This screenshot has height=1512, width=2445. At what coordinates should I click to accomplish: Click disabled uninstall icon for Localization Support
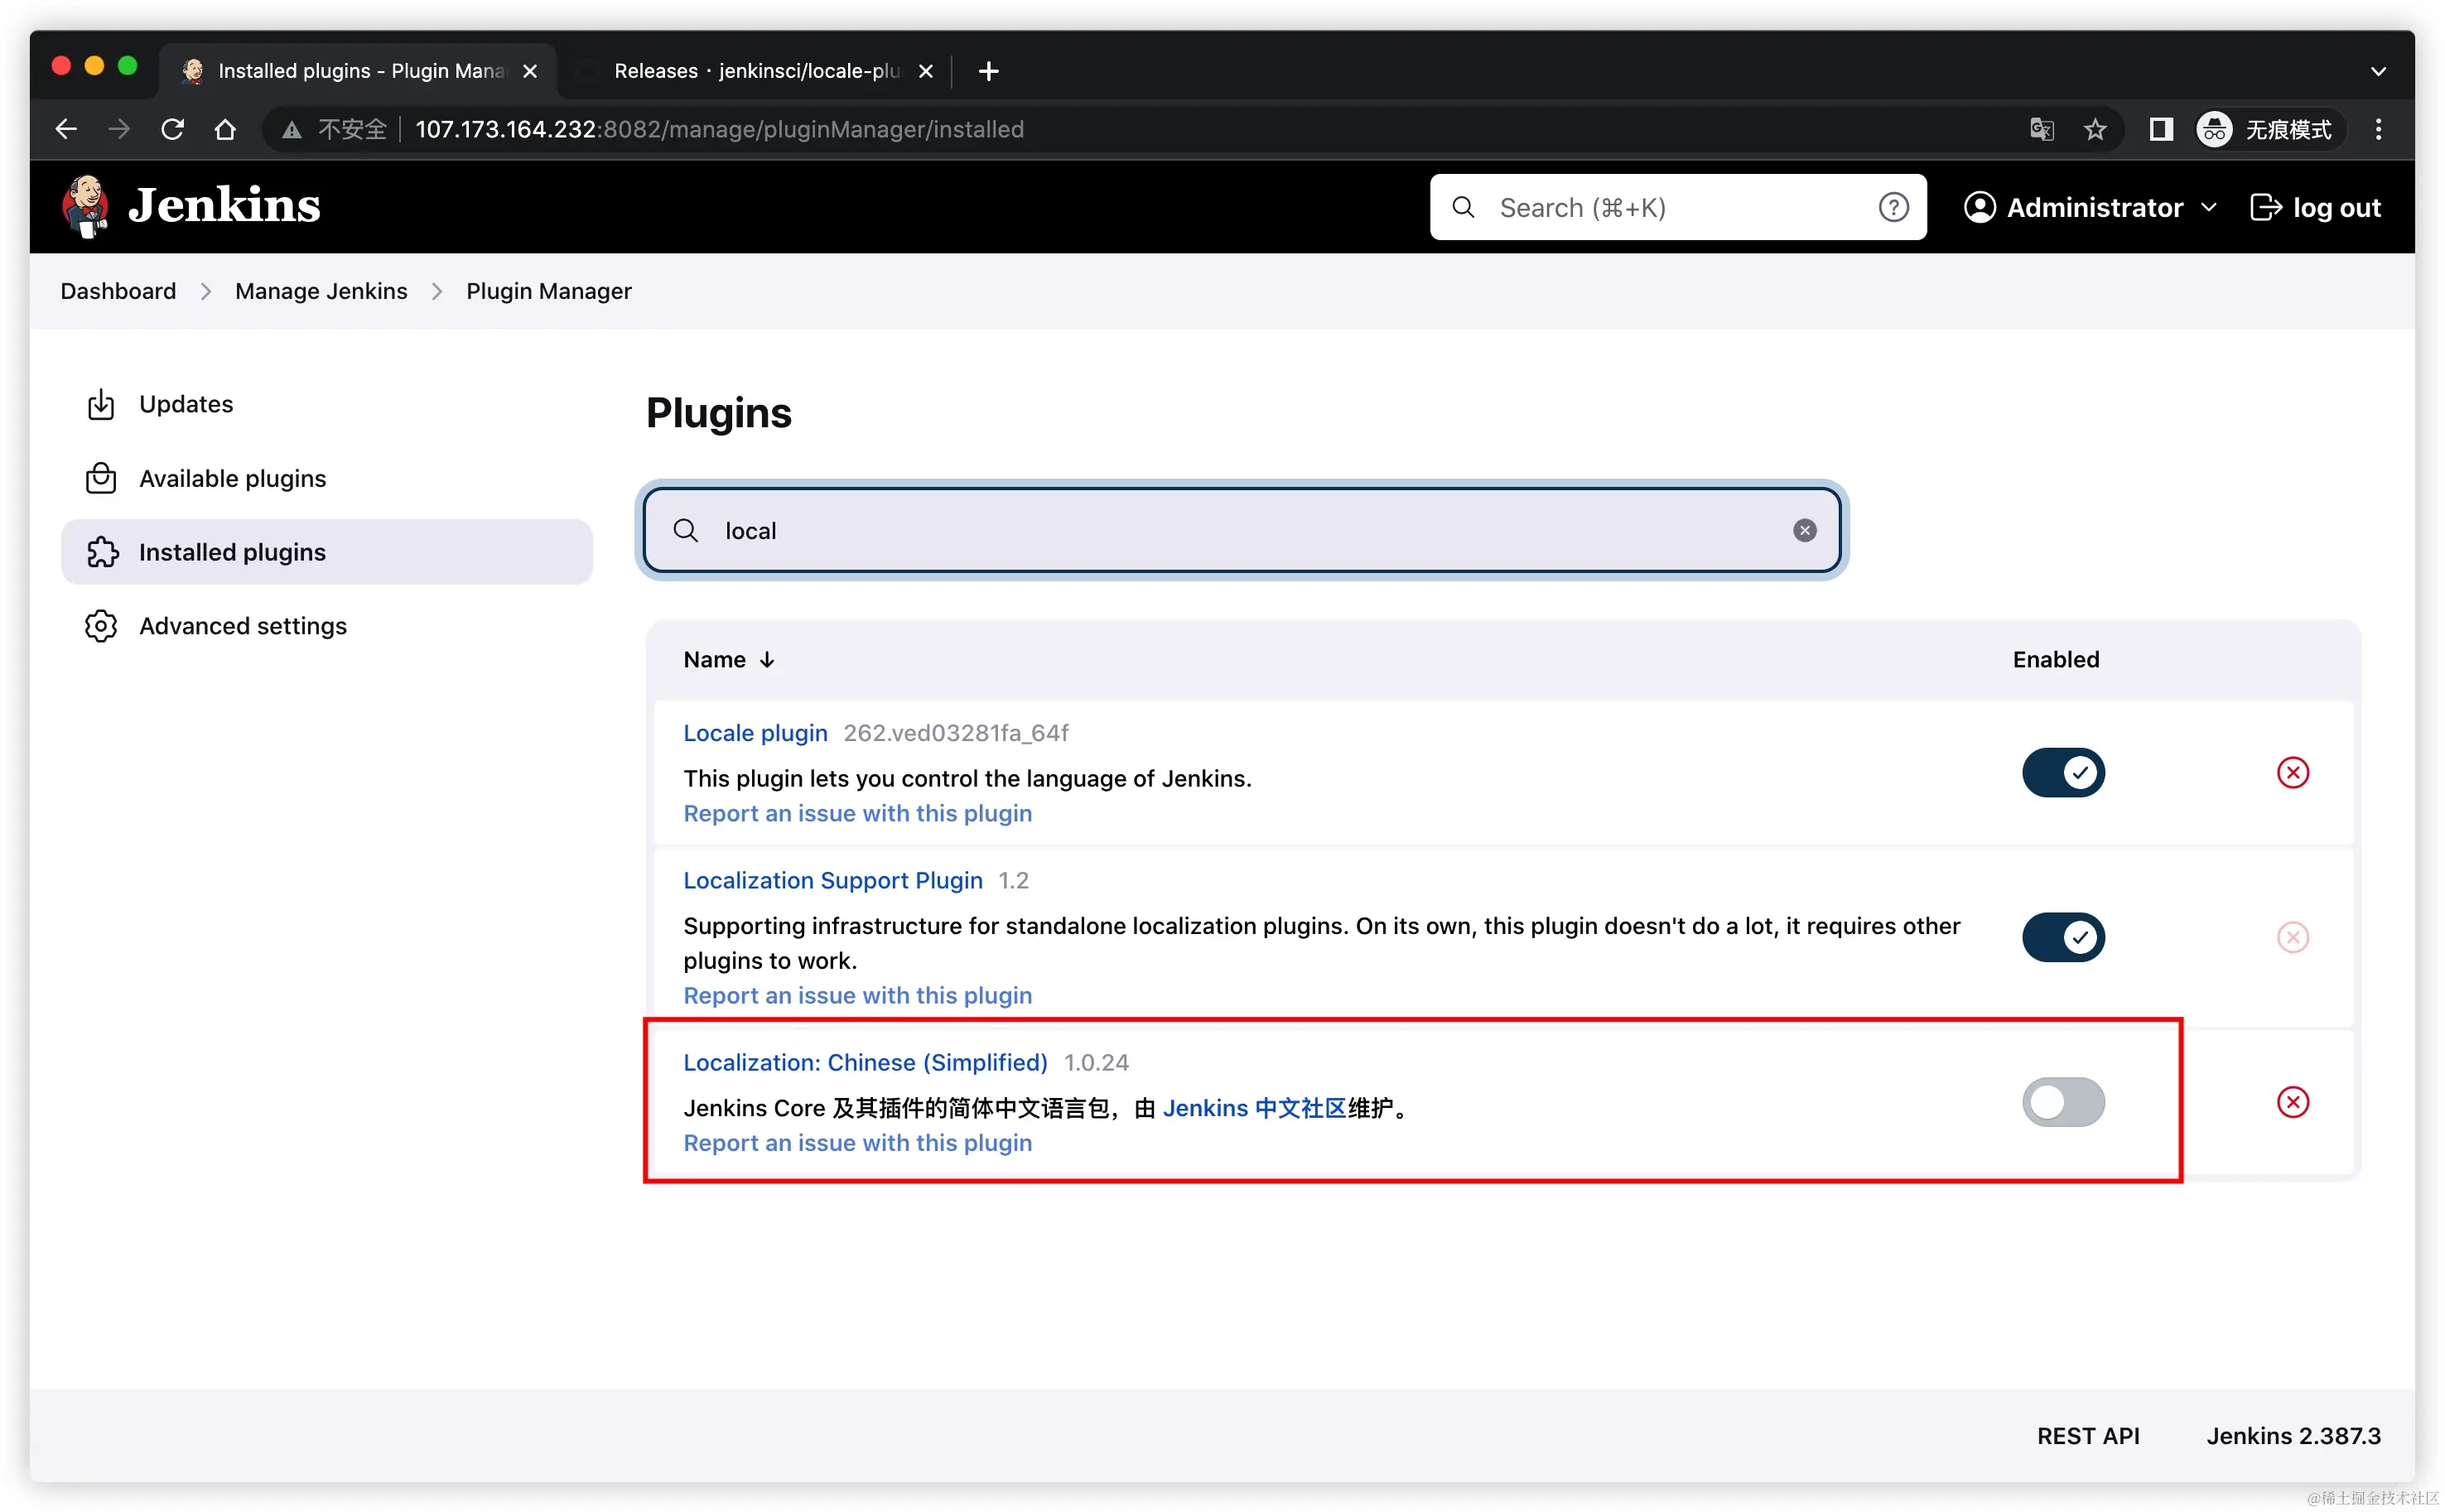(2292, 937)
